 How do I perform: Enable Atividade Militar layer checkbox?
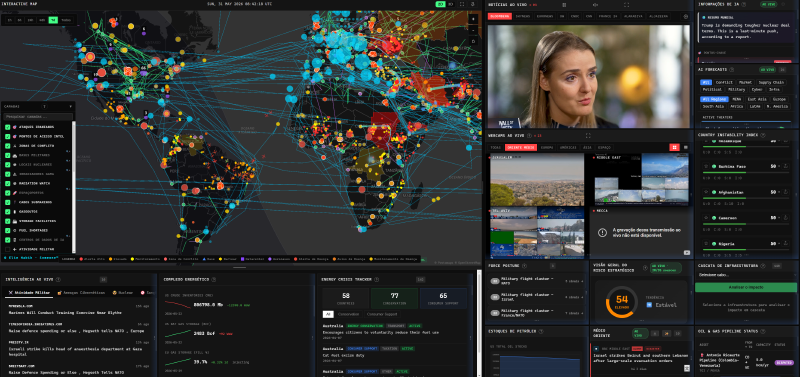point(8,249)
